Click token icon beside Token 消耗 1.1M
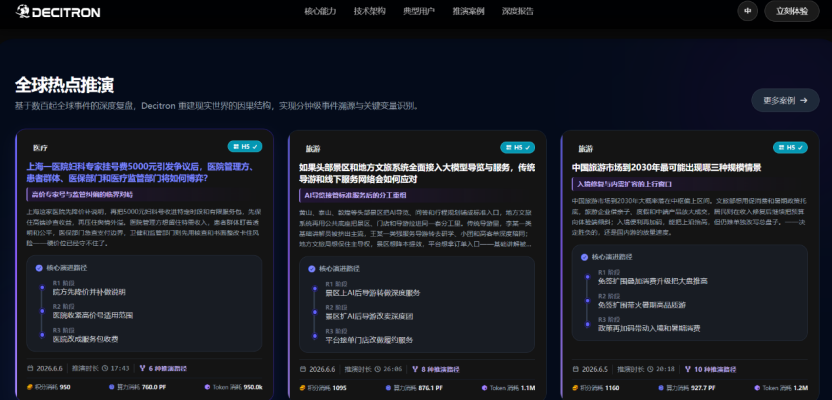The width and height of the screenshot is (832, 400). coord(484,388)
